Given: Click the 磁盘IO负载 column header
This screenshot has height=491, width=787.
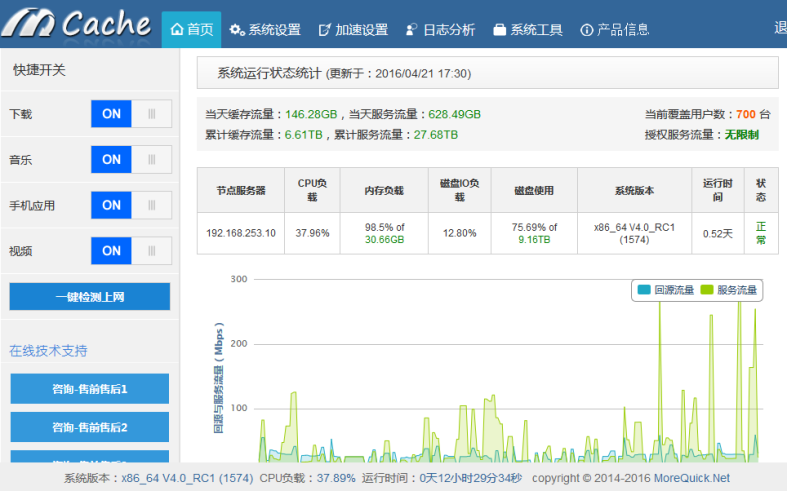Looking at the screenshot, I should coord(460,190).
